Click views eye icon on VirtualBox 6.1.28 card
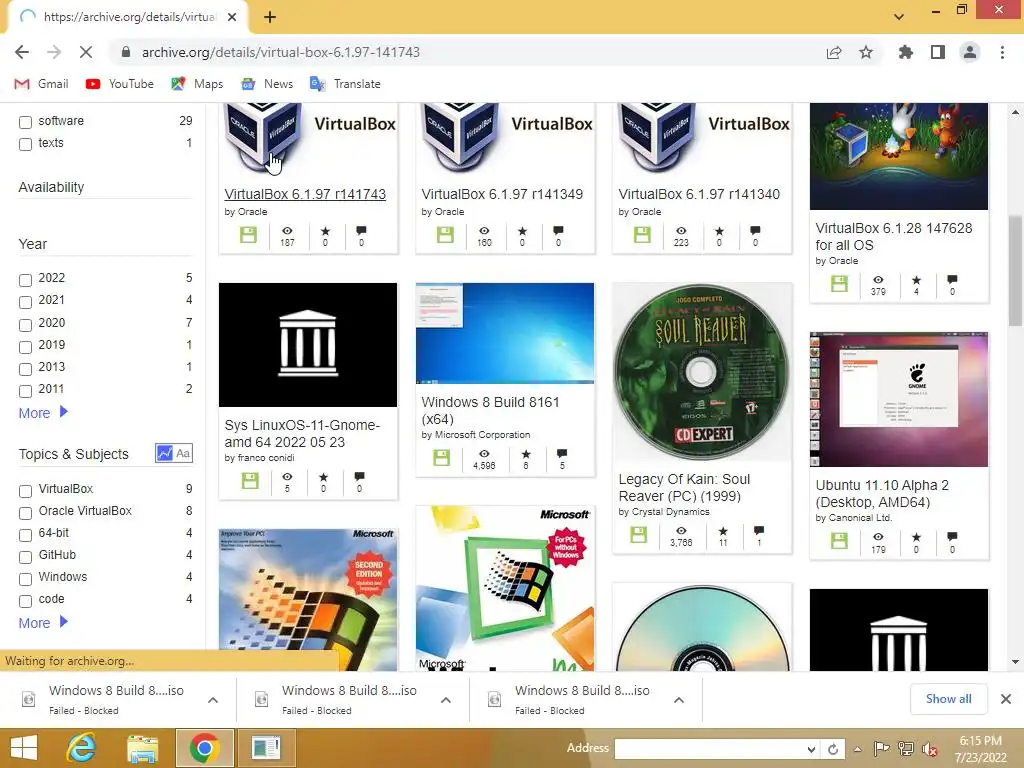The image size is (1024, 768). 878,280
